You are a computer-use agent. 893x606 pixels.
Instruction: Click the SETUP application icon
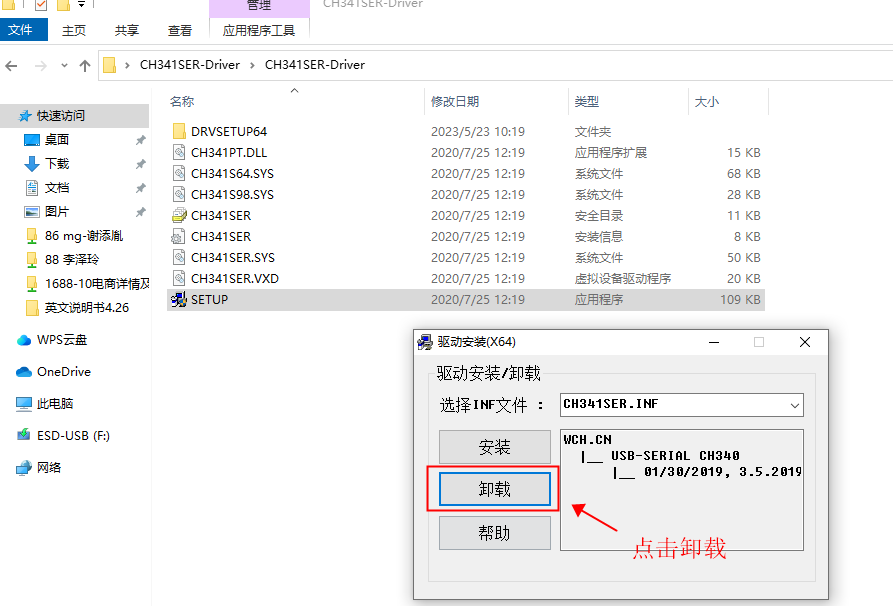pos(179,300)
